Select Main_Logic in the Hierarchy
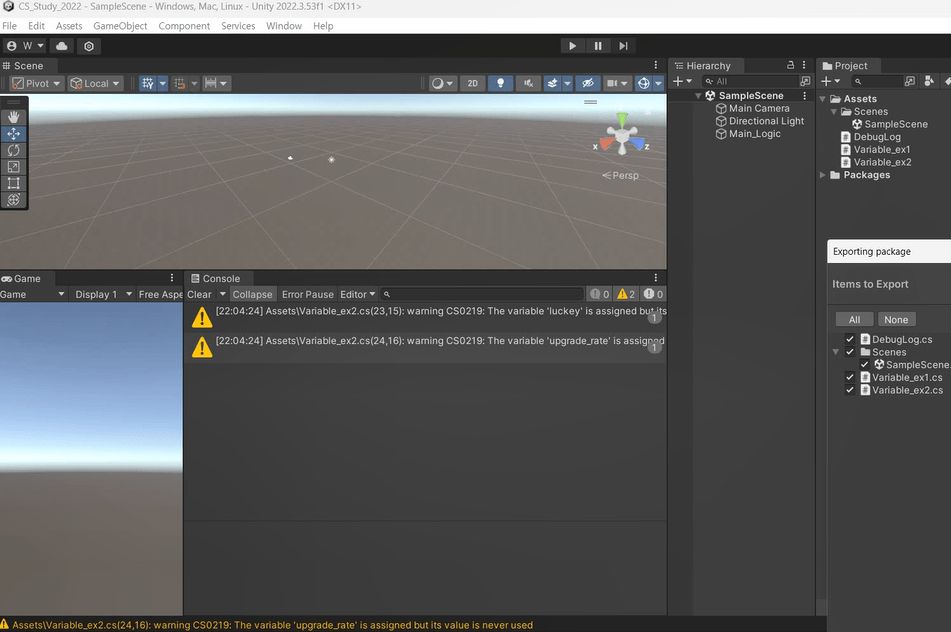Screen dimensions: 951x632 pos(754,134)
